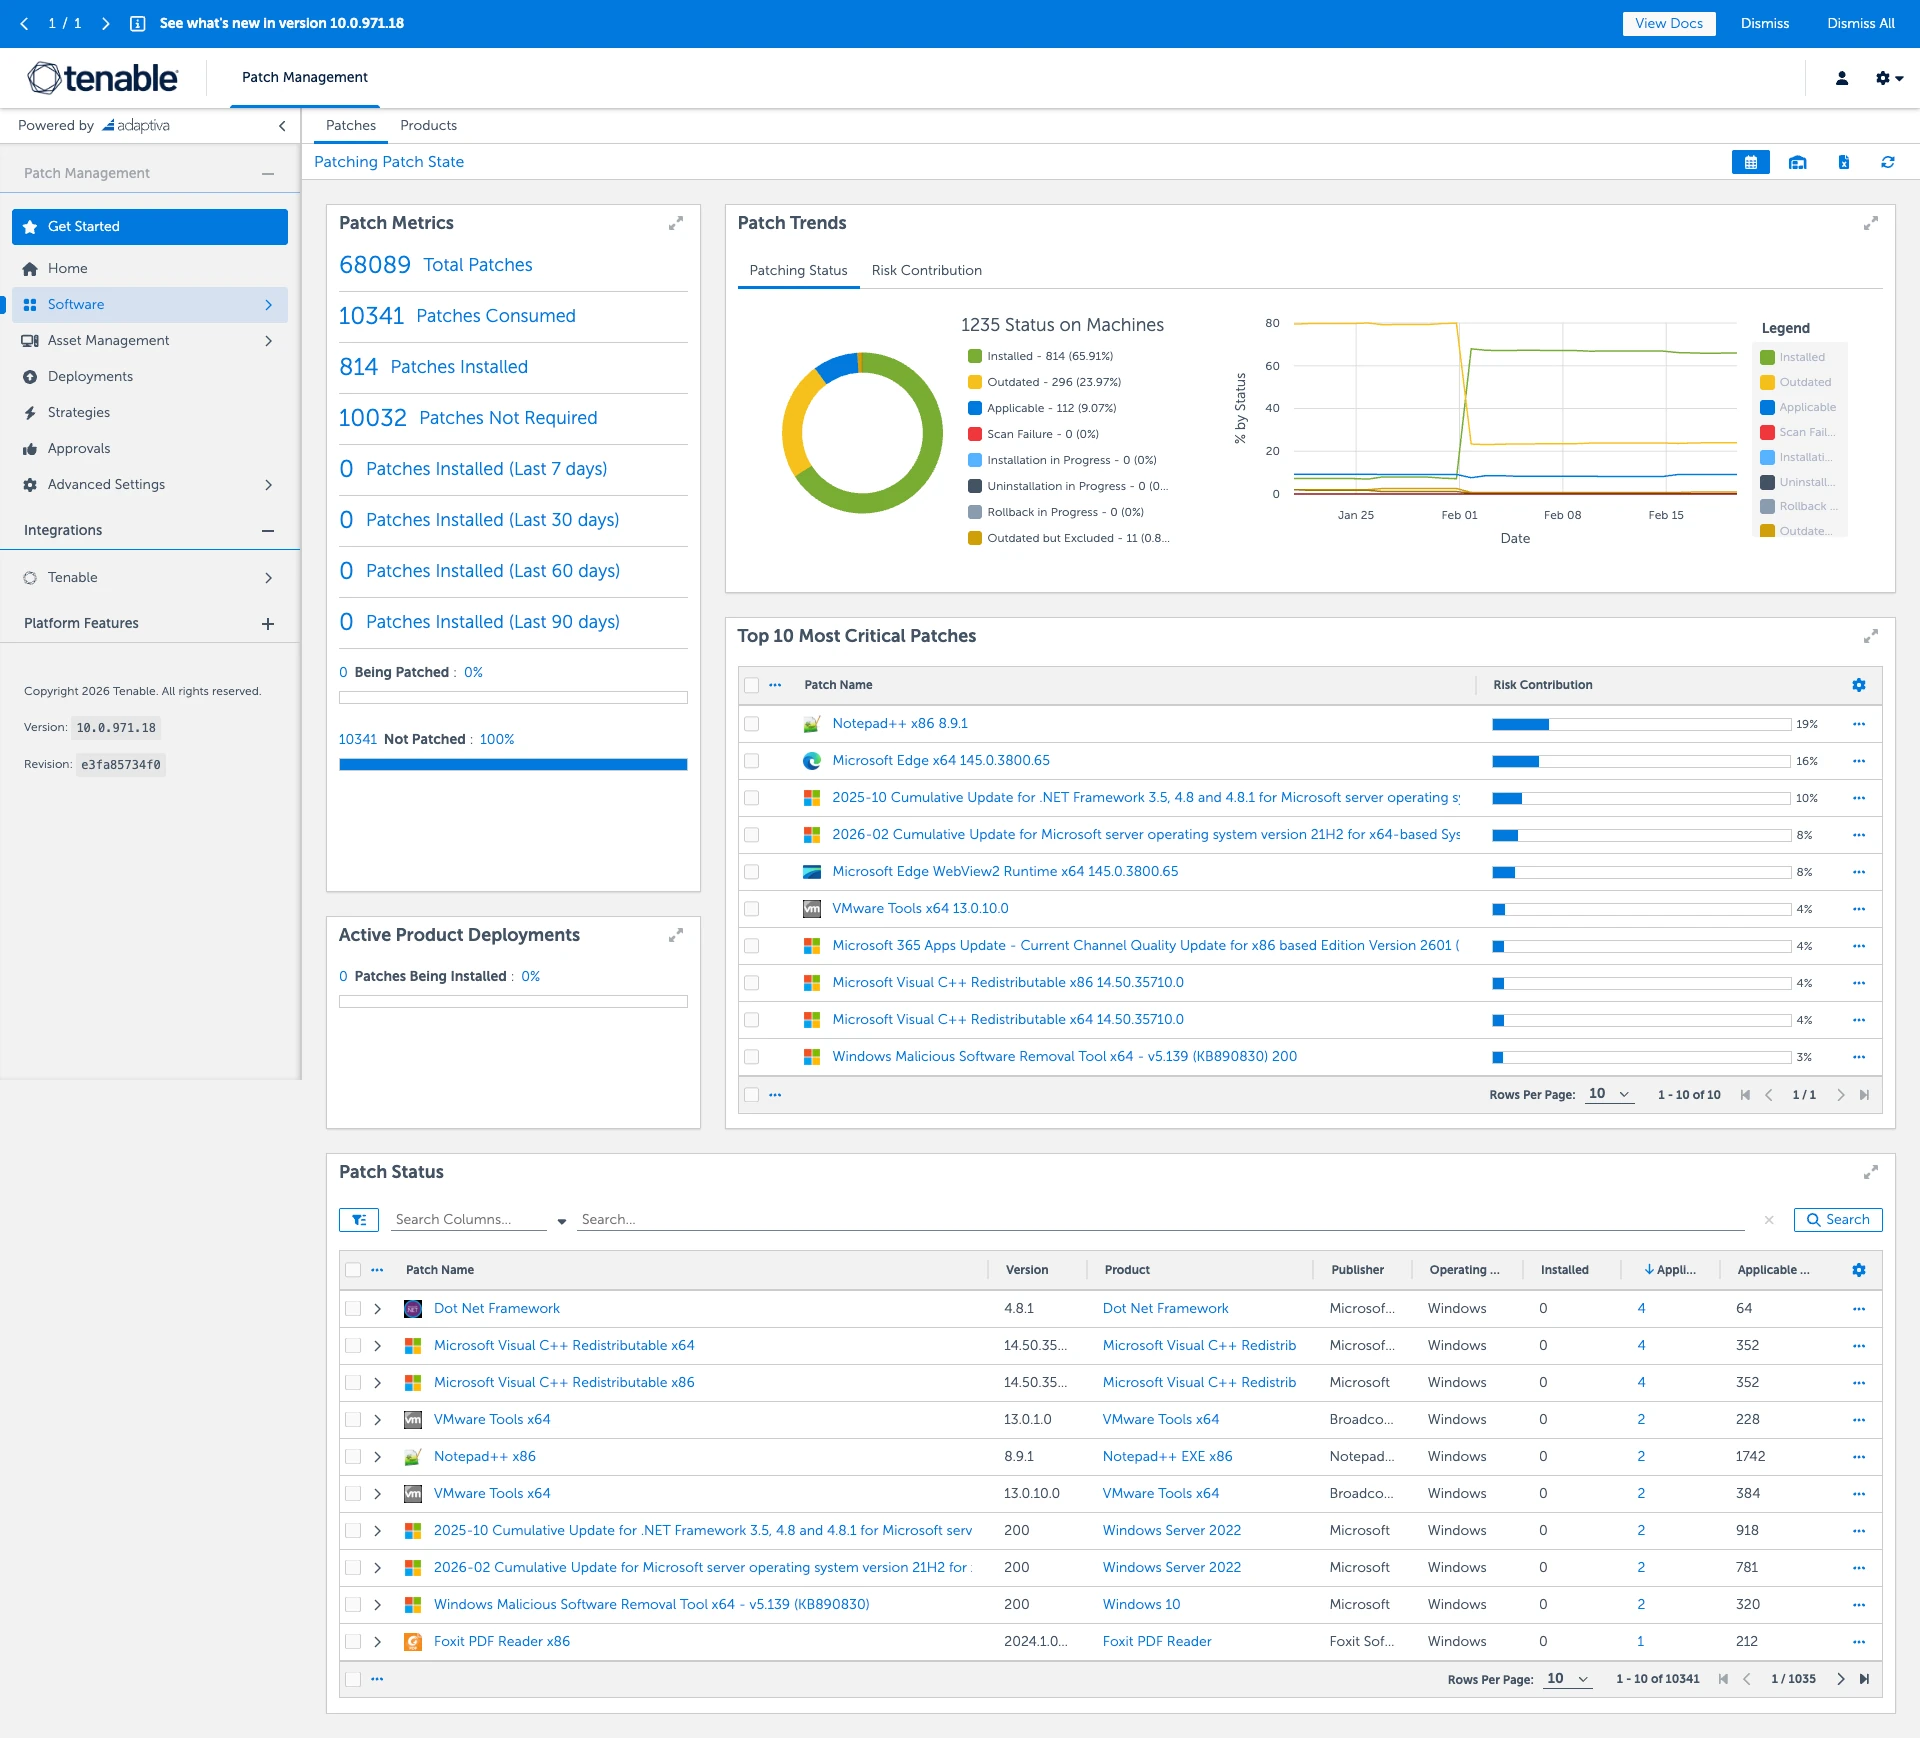The image size is (1920, 1738).
Task: Click the export to Excel icon
Action: (x=1843, y=162)
